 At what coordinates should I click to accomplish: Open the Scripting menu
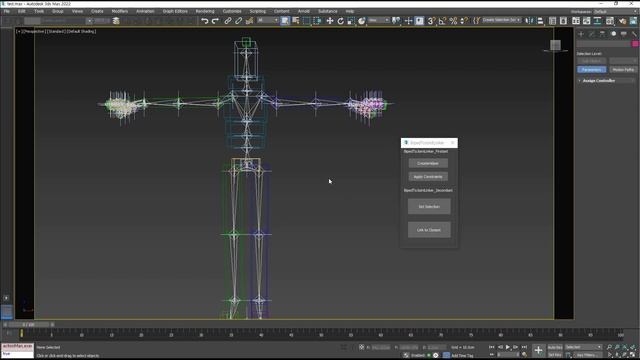point(258,11)
